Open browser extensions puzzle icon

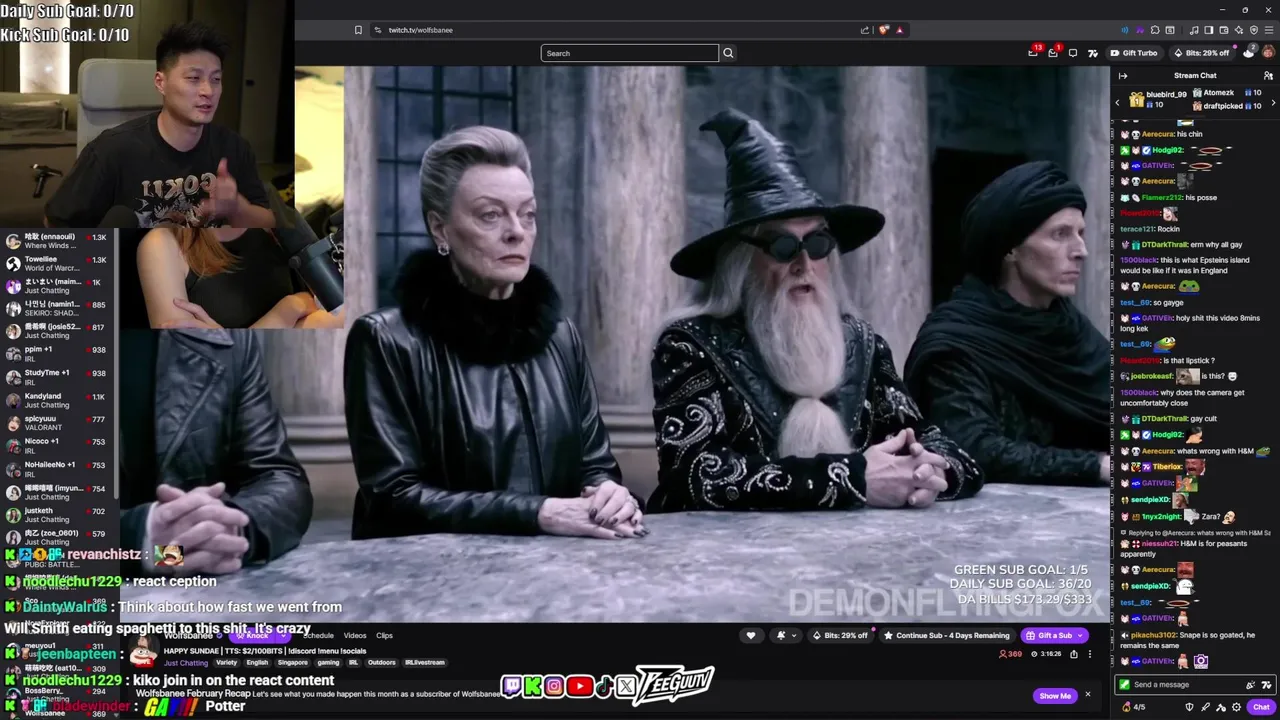(1155, 30)
